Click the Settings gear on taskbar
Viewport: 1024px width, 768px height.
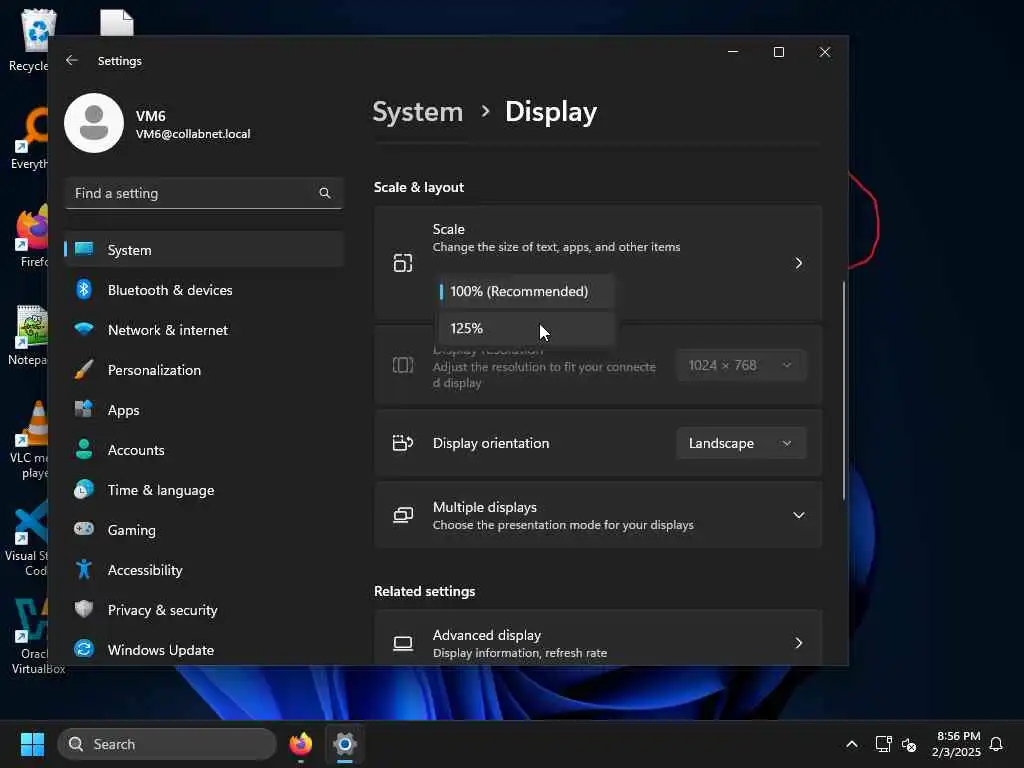point(345,744)
